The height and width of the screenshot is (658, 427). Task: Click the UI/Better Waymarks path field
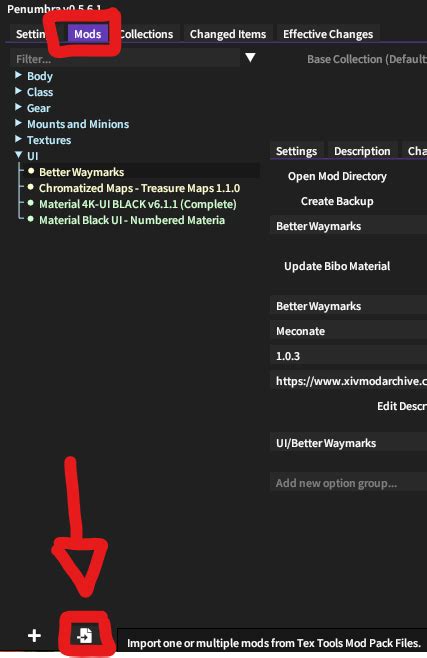(349, 443)
